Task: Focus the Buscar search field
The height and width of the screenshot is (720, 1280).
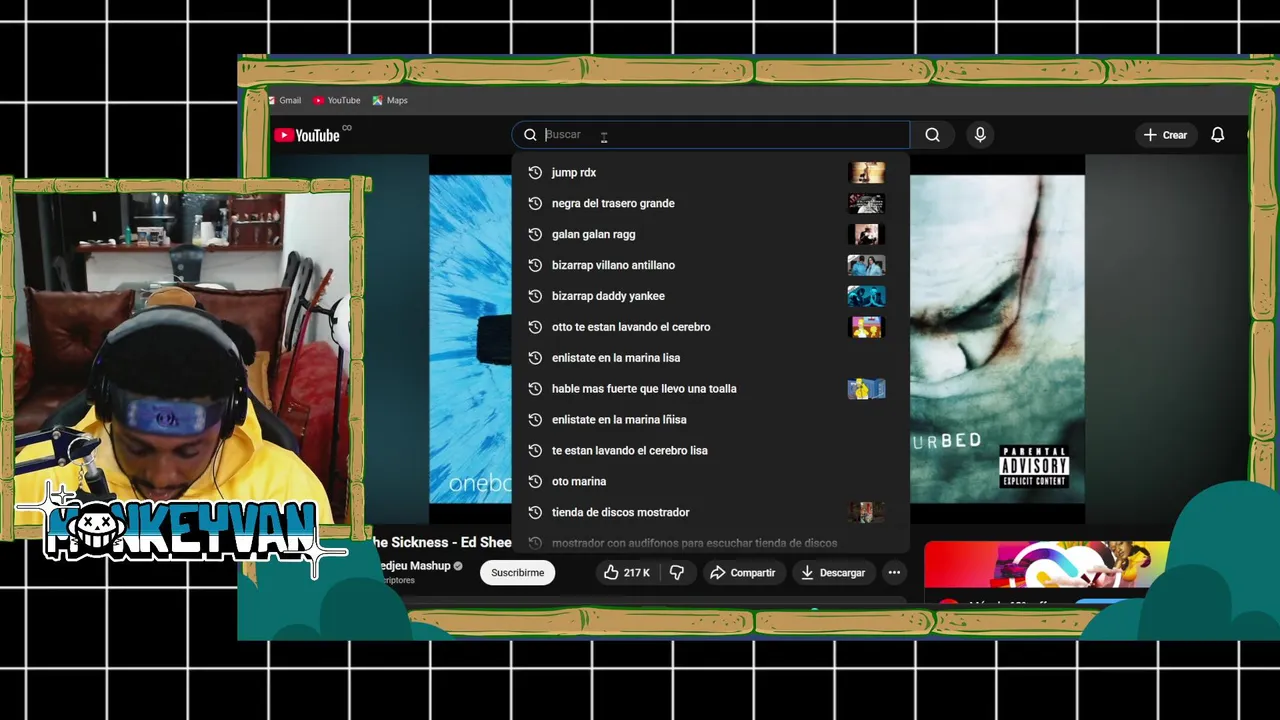Action: coord(711,135)
